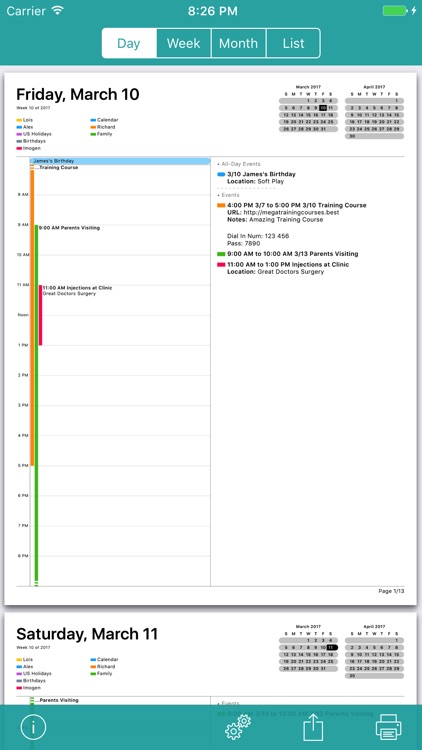The width and height of the screenshot is (422, 750).
Task: Tap the Alex calendar legend entry on March 10 page
Action: 25,127
